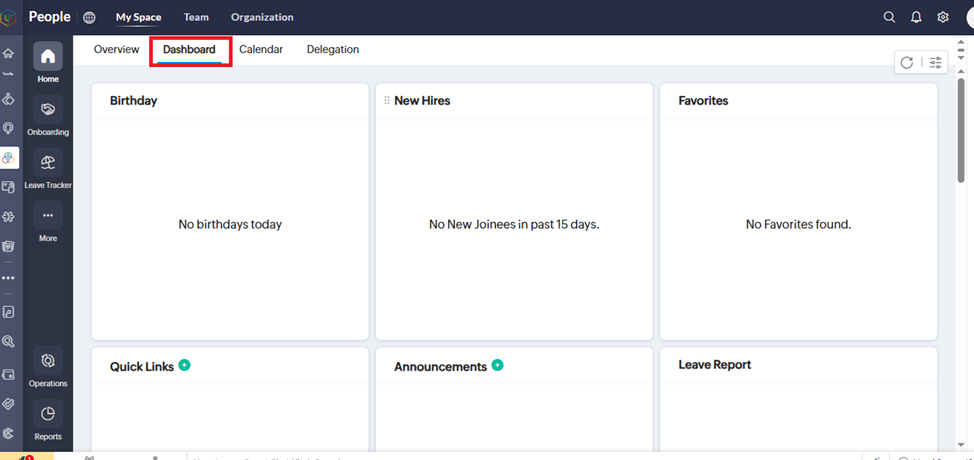Image resolution: width=974 pixels, height=460 pixels.
Task: Open the Home sidebar icon
Action: [x=48, y=57]
